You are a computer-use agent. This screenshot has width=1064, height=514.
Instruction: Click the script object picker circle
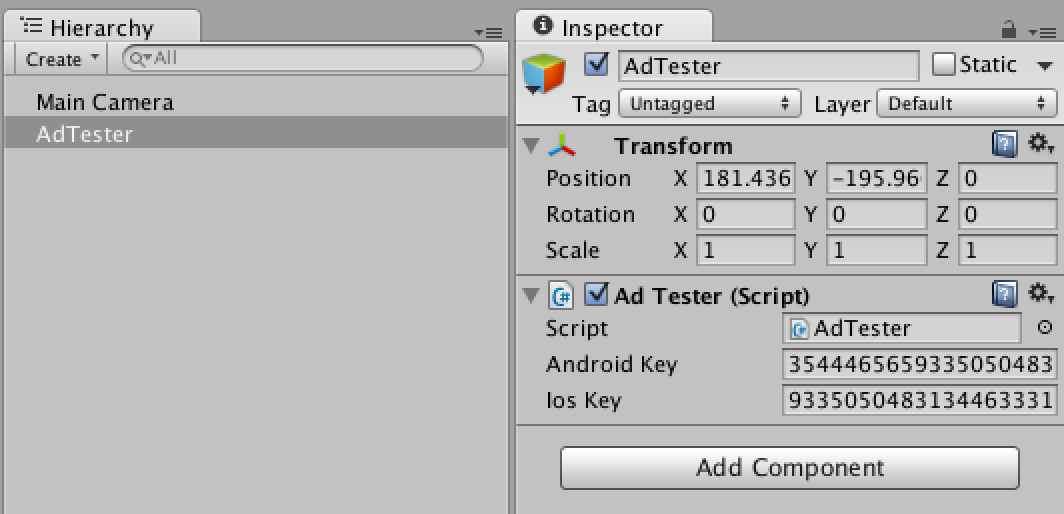click(1045, 328)
